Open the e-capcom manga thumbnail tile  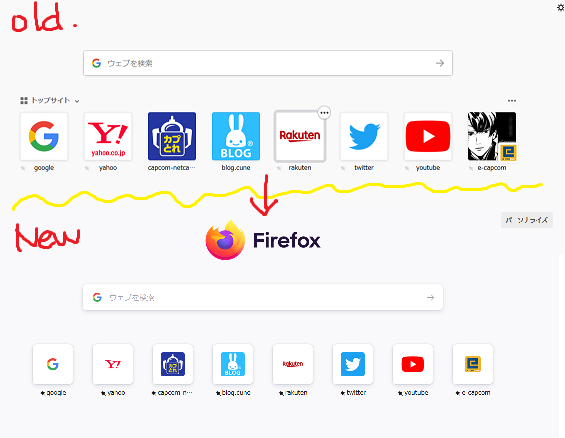point(492,136)
